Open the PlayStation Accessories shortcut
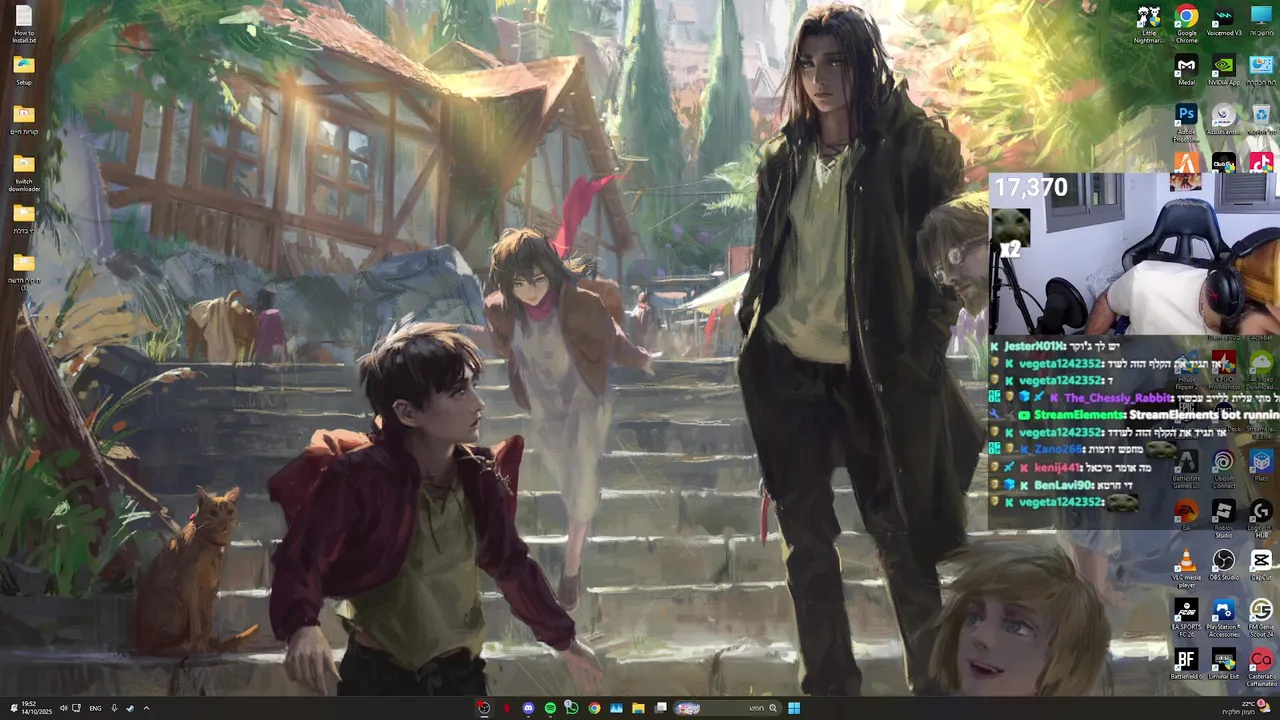Screen dimensions: 1280x720 1224,618
